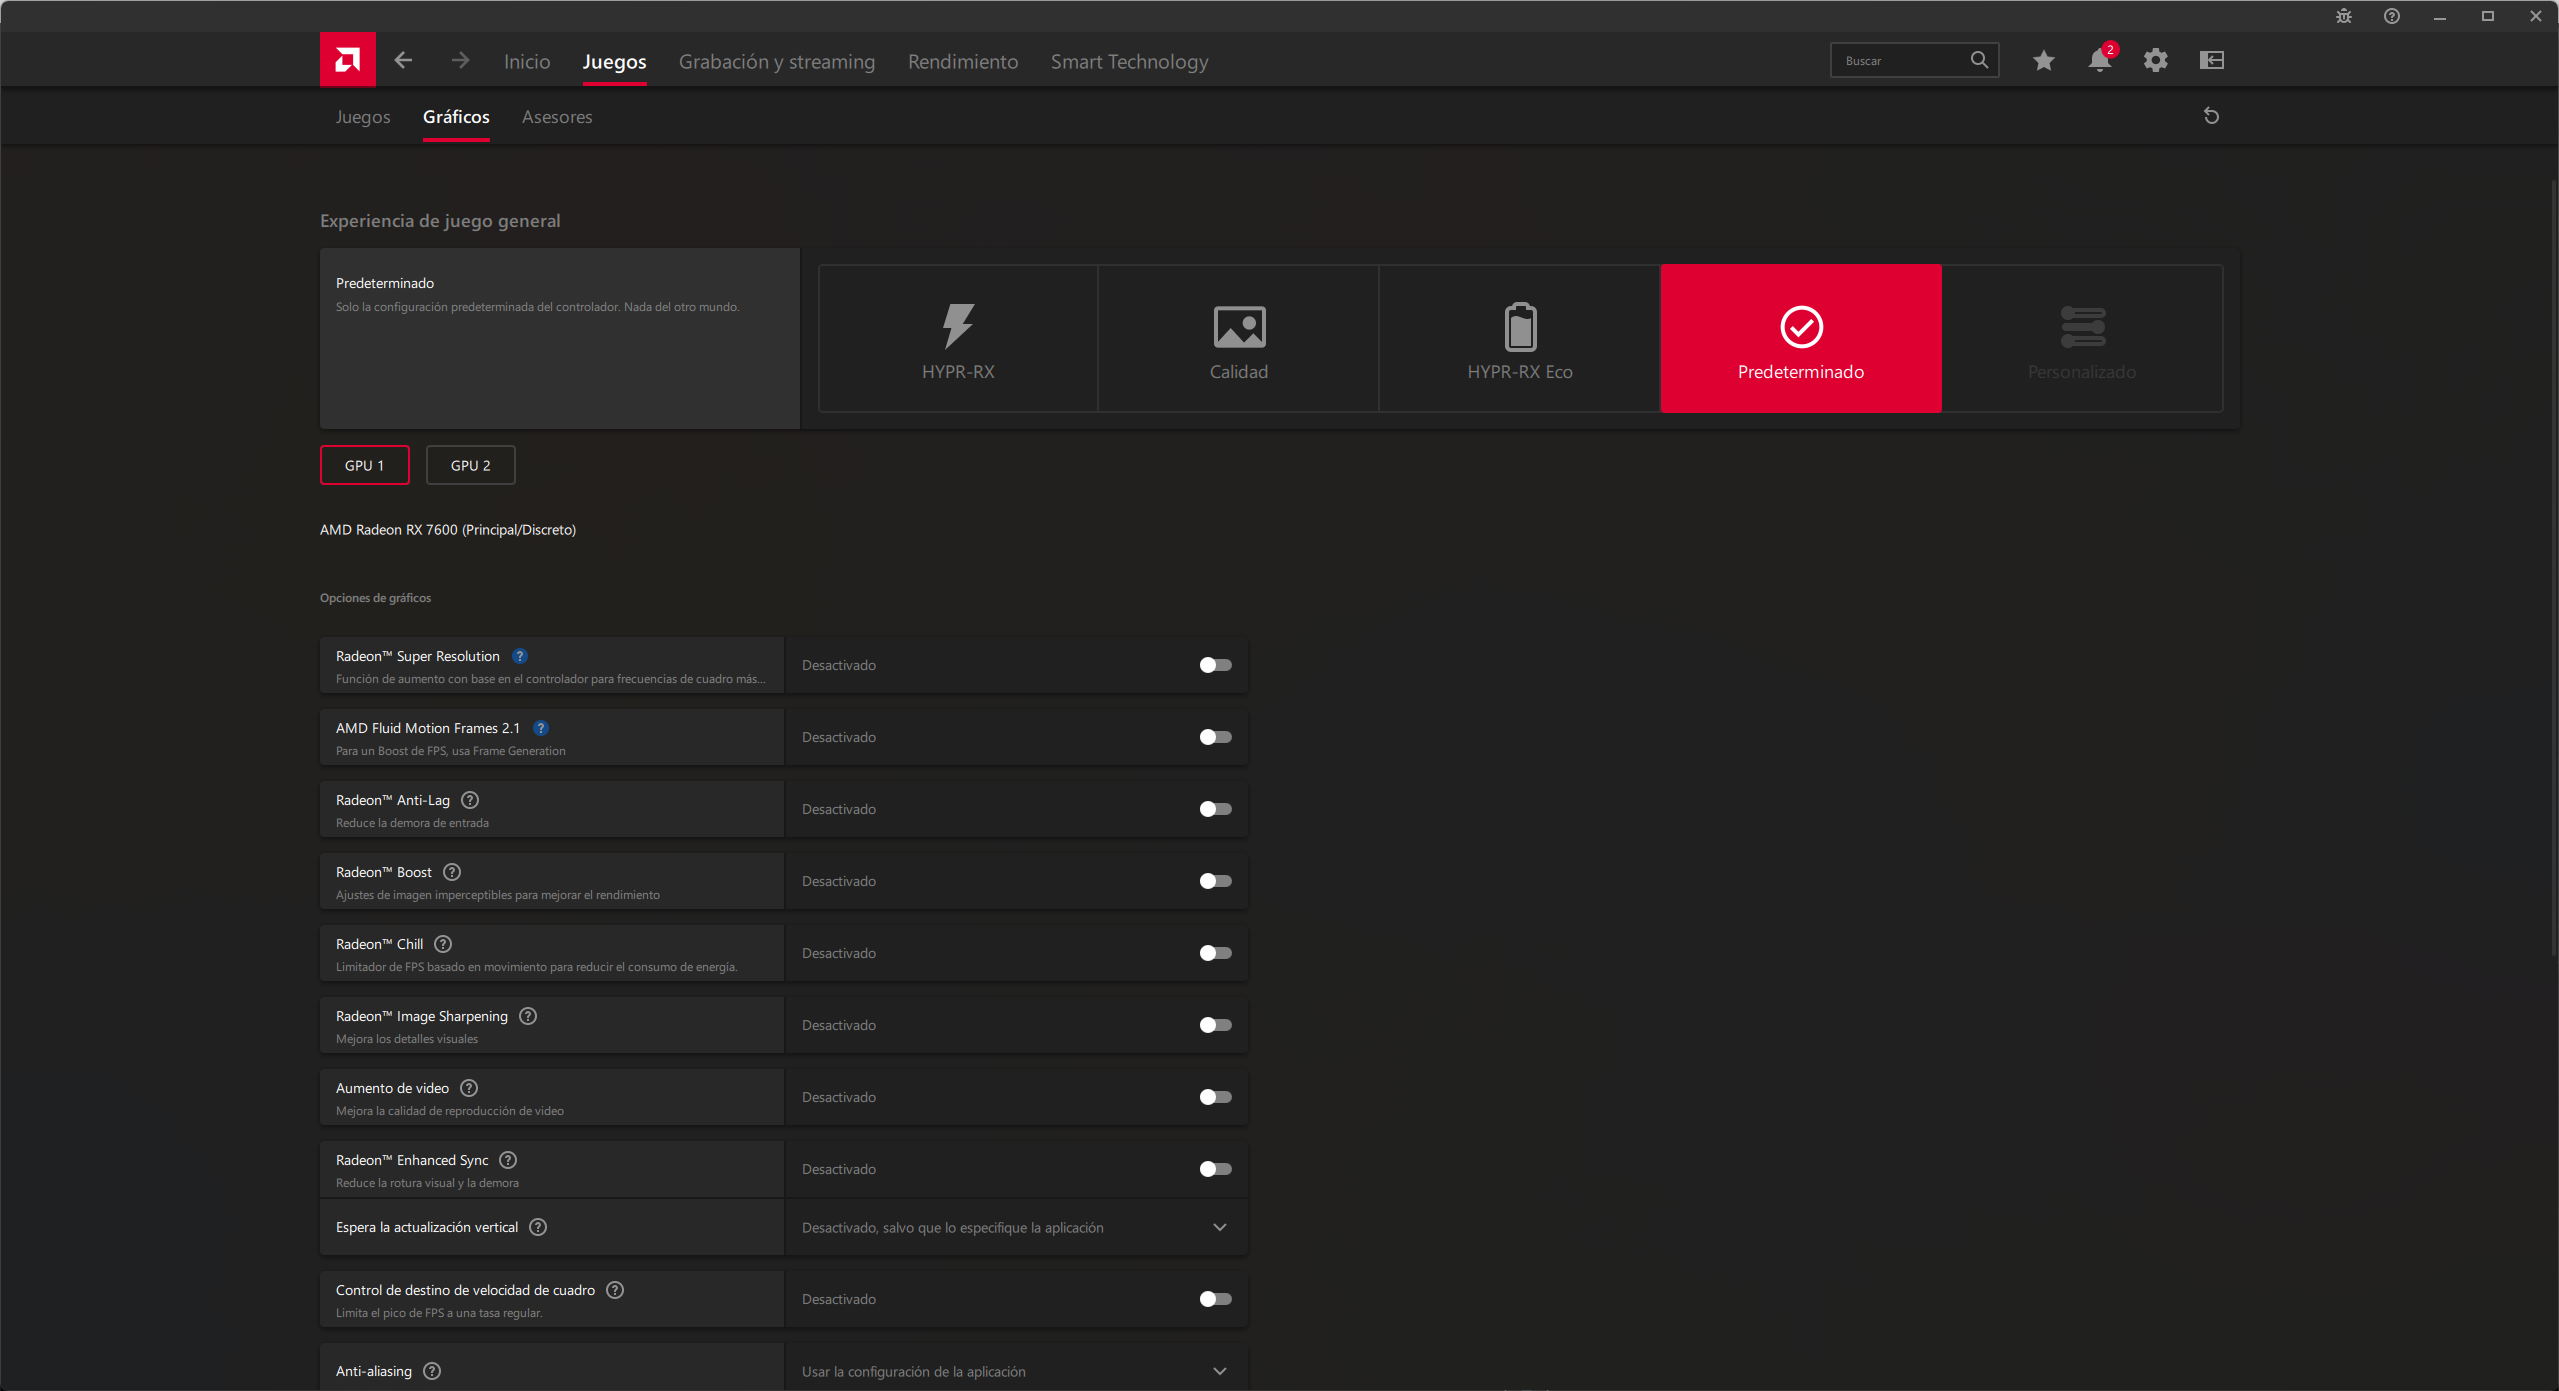Enable Radeon Chill switch
The image size is (2559, 1391).
click(x=1216, y=953)
